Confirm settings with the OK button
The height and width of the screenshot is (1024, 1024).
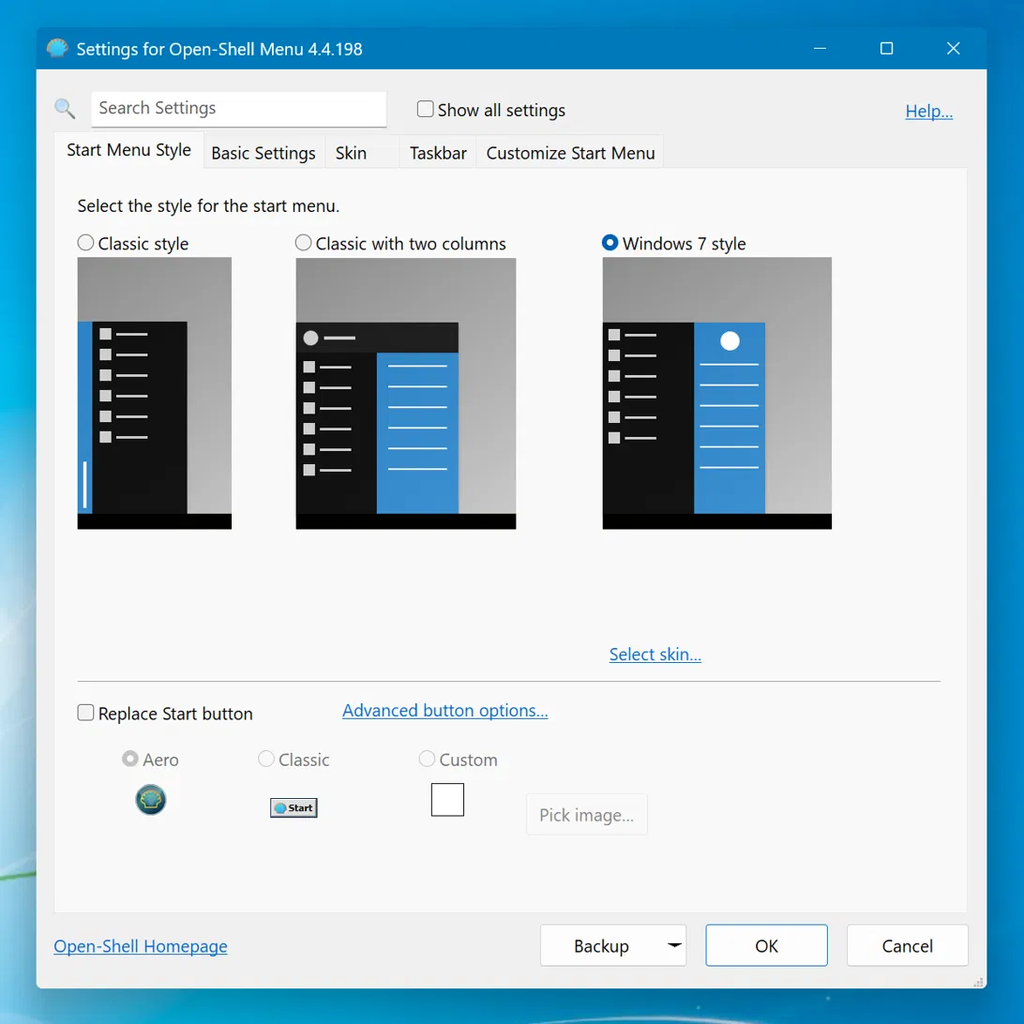point(766,945)
